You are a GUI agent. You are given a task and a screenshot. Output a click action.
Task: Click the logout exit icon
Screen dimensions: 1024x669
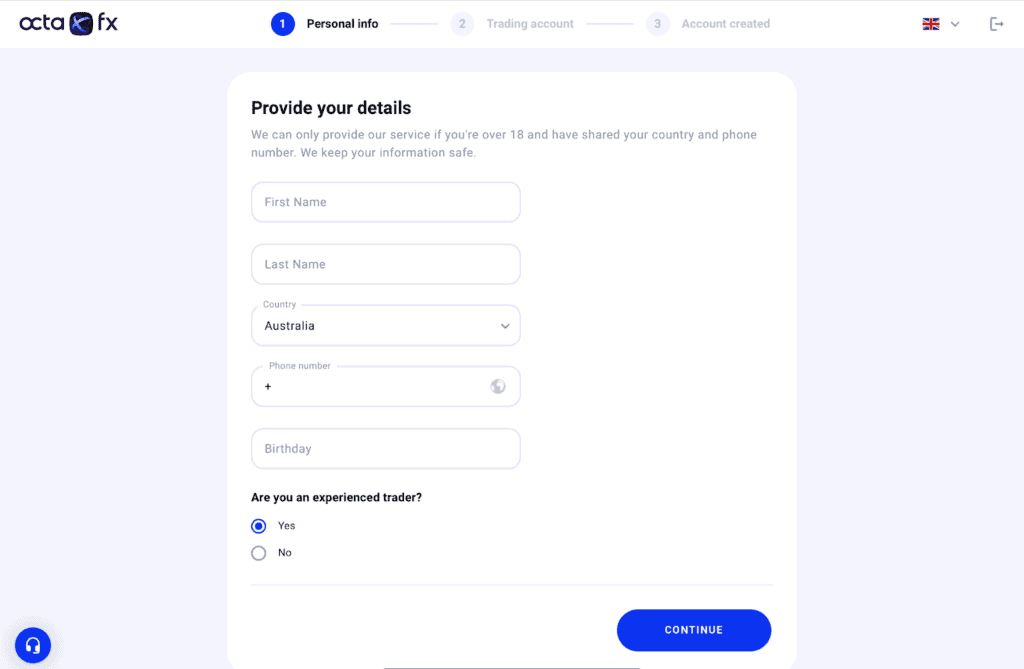(x=996, y=24)
